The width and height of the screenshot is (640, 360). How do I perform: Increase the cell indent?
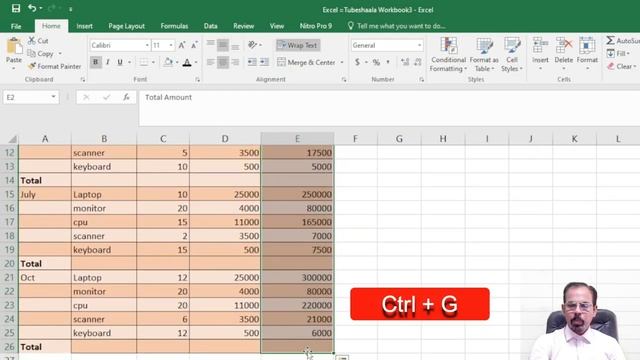(x=264, y=62)
